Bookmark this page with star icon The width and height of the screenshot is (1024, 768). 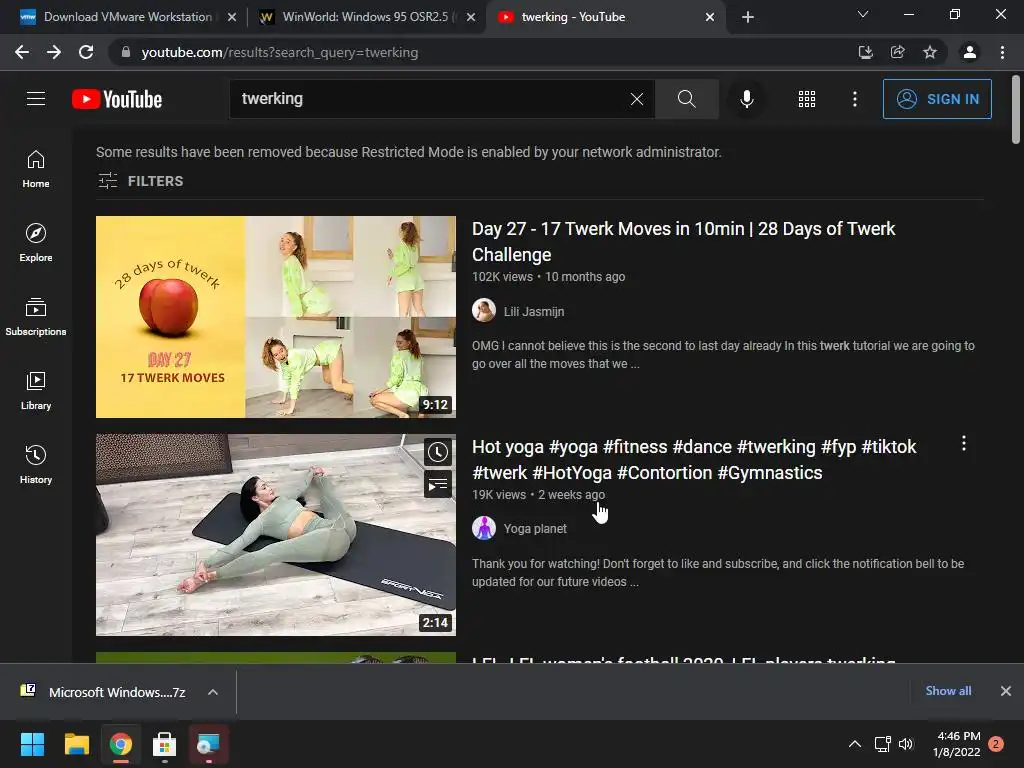929,52
